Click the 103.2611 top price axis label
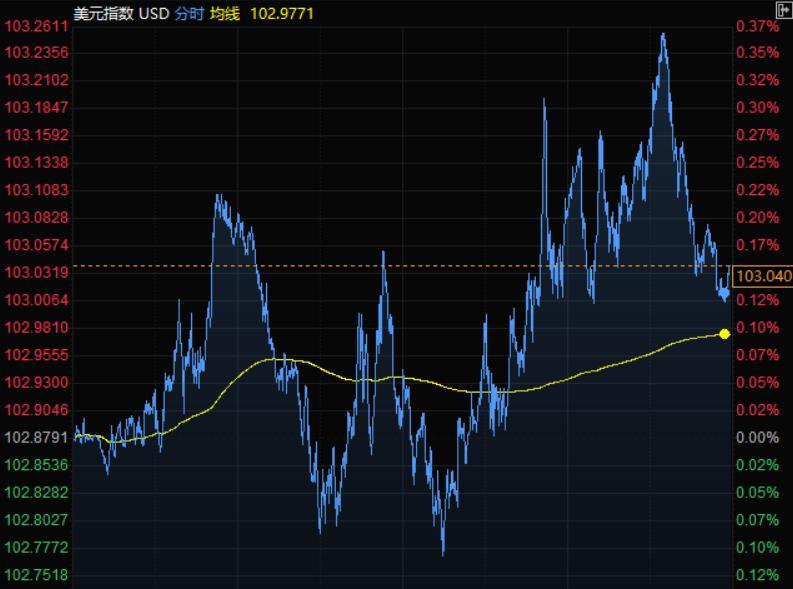The height and width of the screenshot is (589, 793). 36,25
